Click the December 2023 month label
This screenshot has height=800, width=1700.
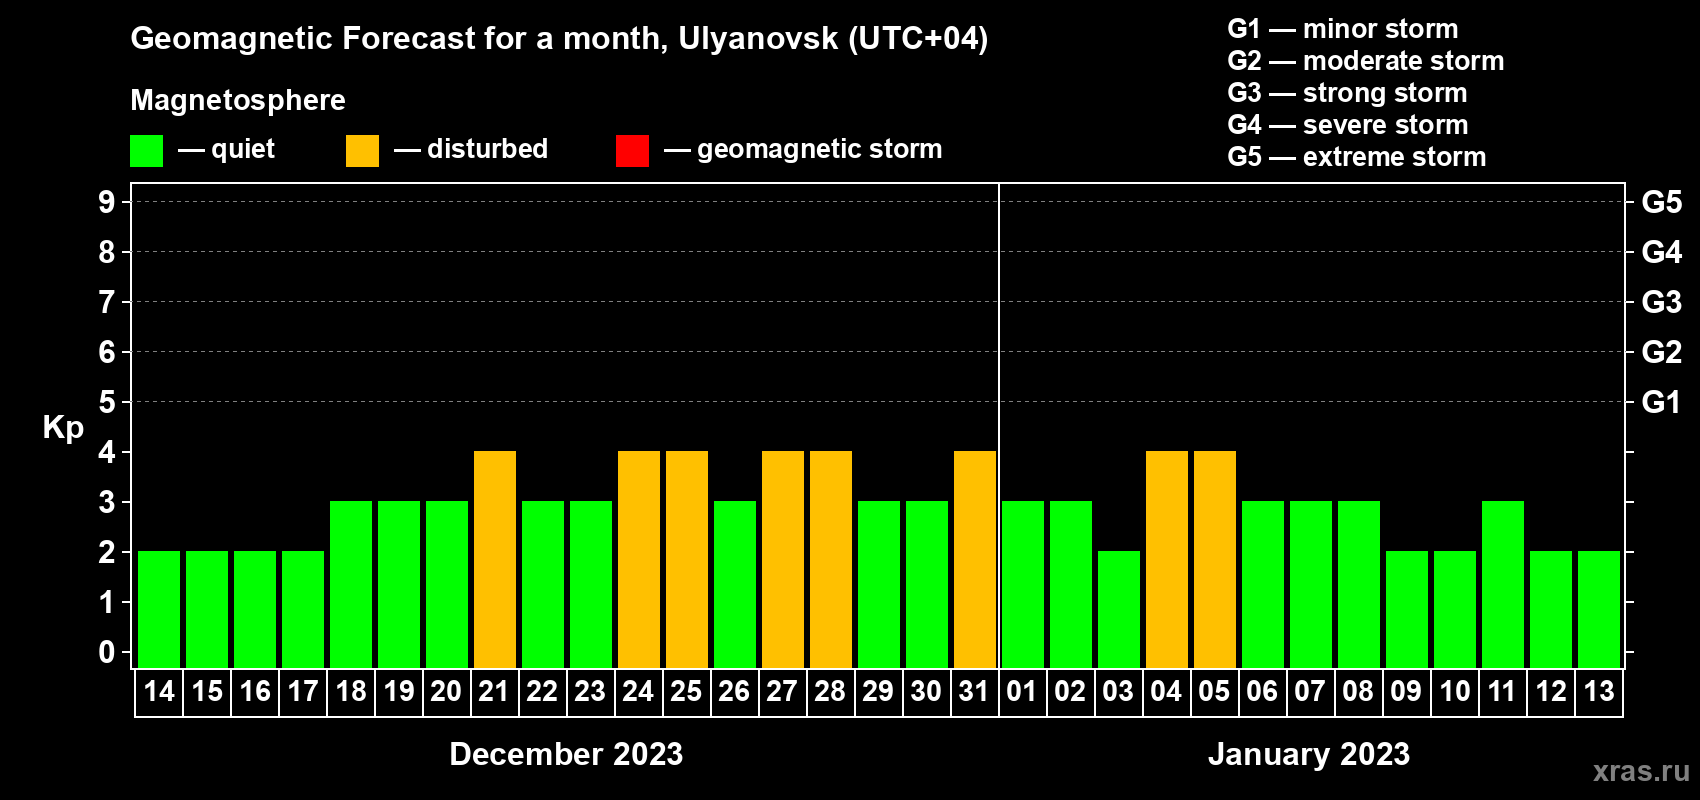pos(566,754)
